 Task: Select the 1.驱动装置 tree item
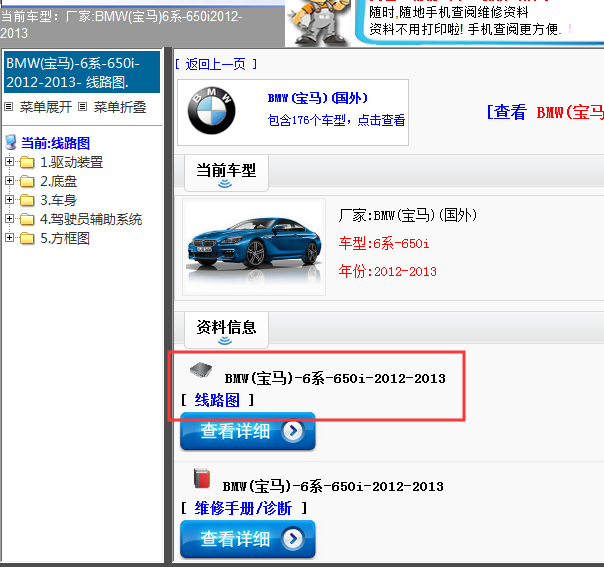click(x=72, y=162)
